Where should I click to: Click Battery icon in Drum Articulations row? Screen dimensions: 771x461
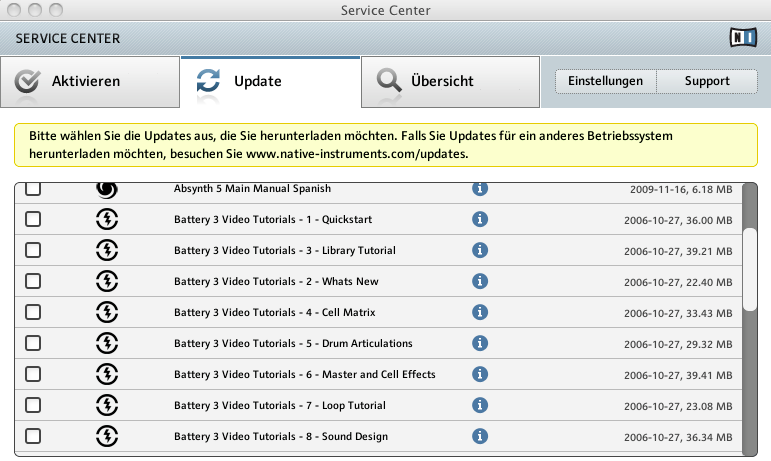pos(107,343)
